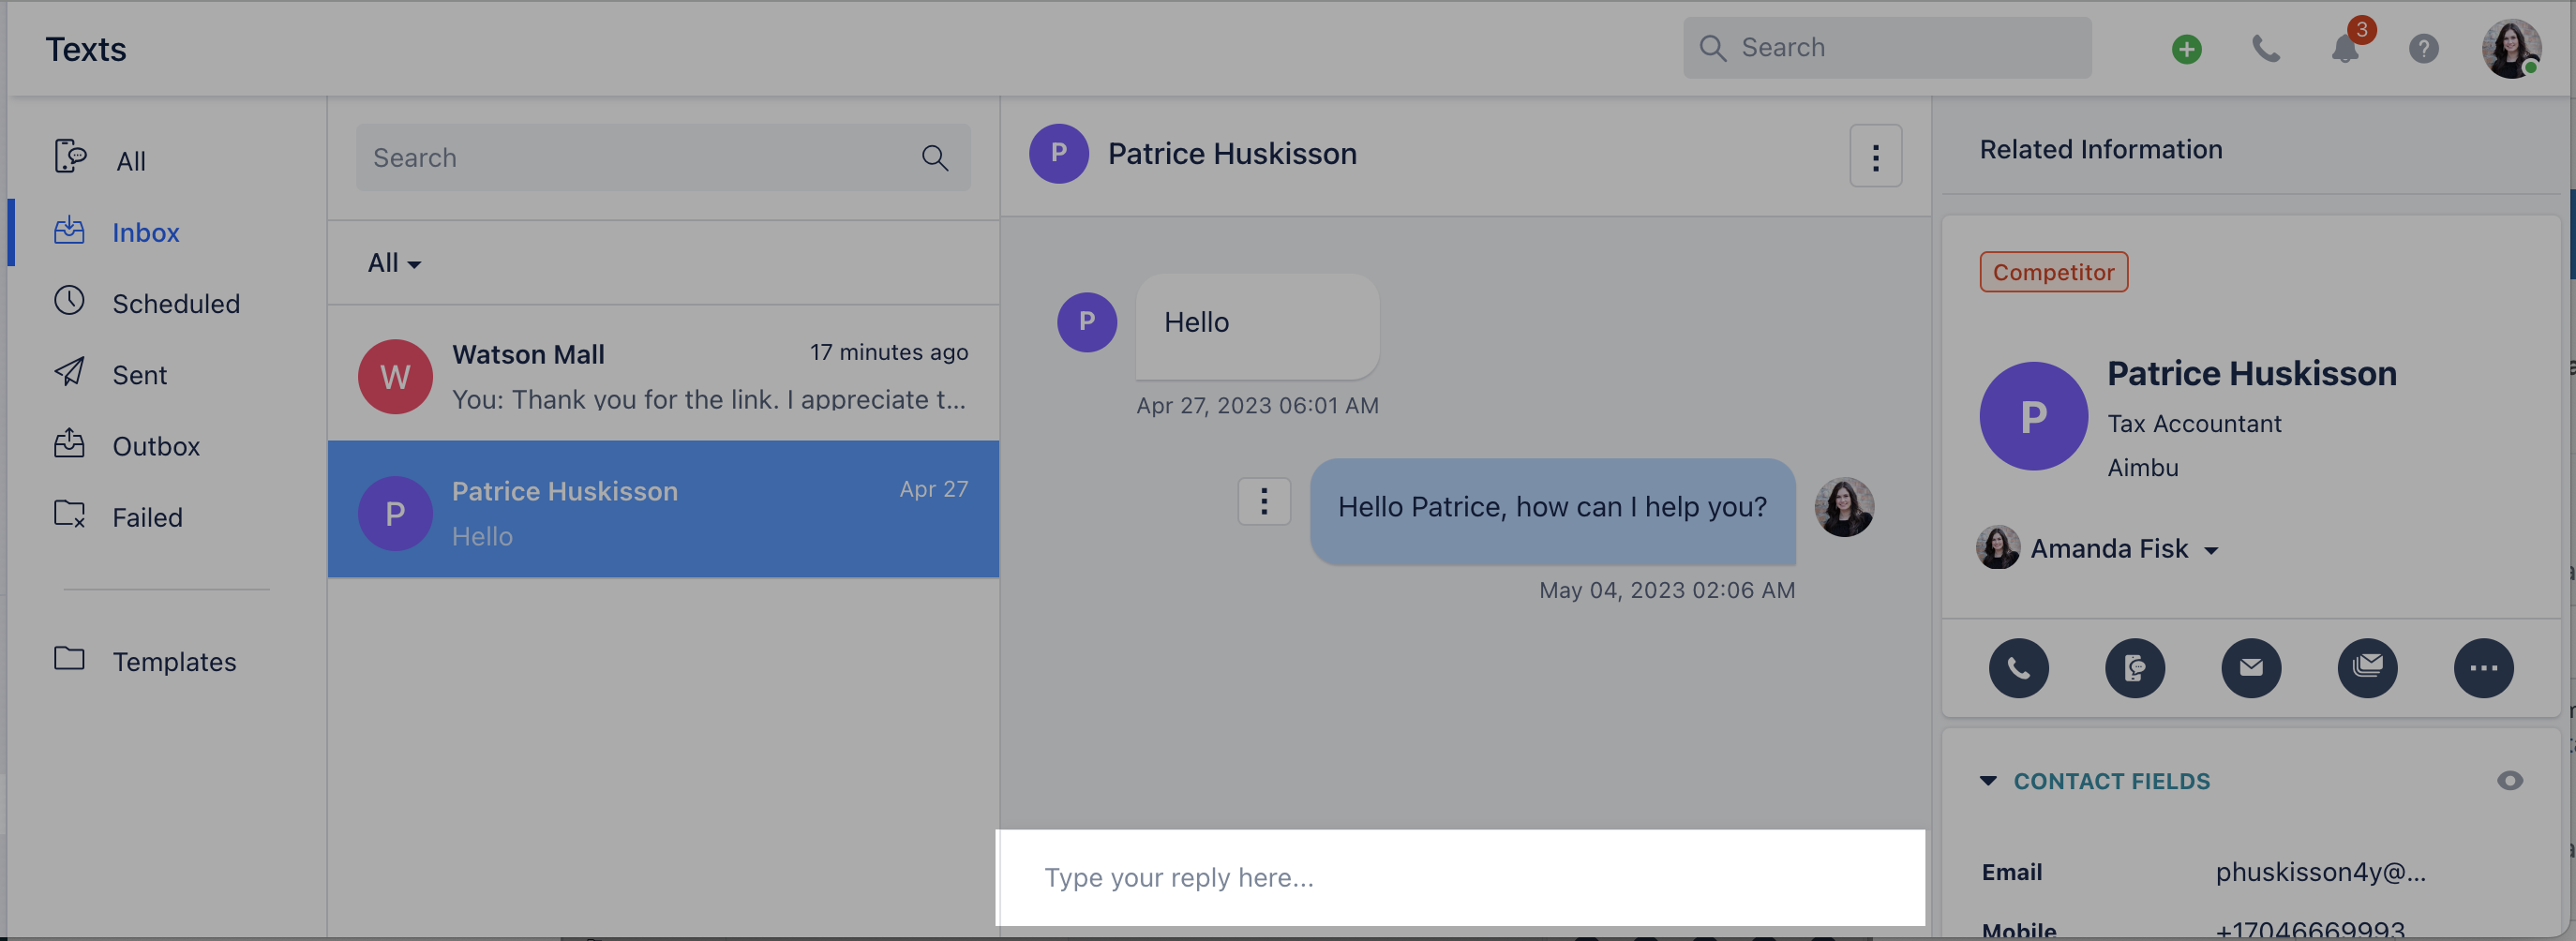Open the conversation kebab menu beside Patrice Huskisson
Viewport: 2576px width, 941px height.
click(1875, 155)
